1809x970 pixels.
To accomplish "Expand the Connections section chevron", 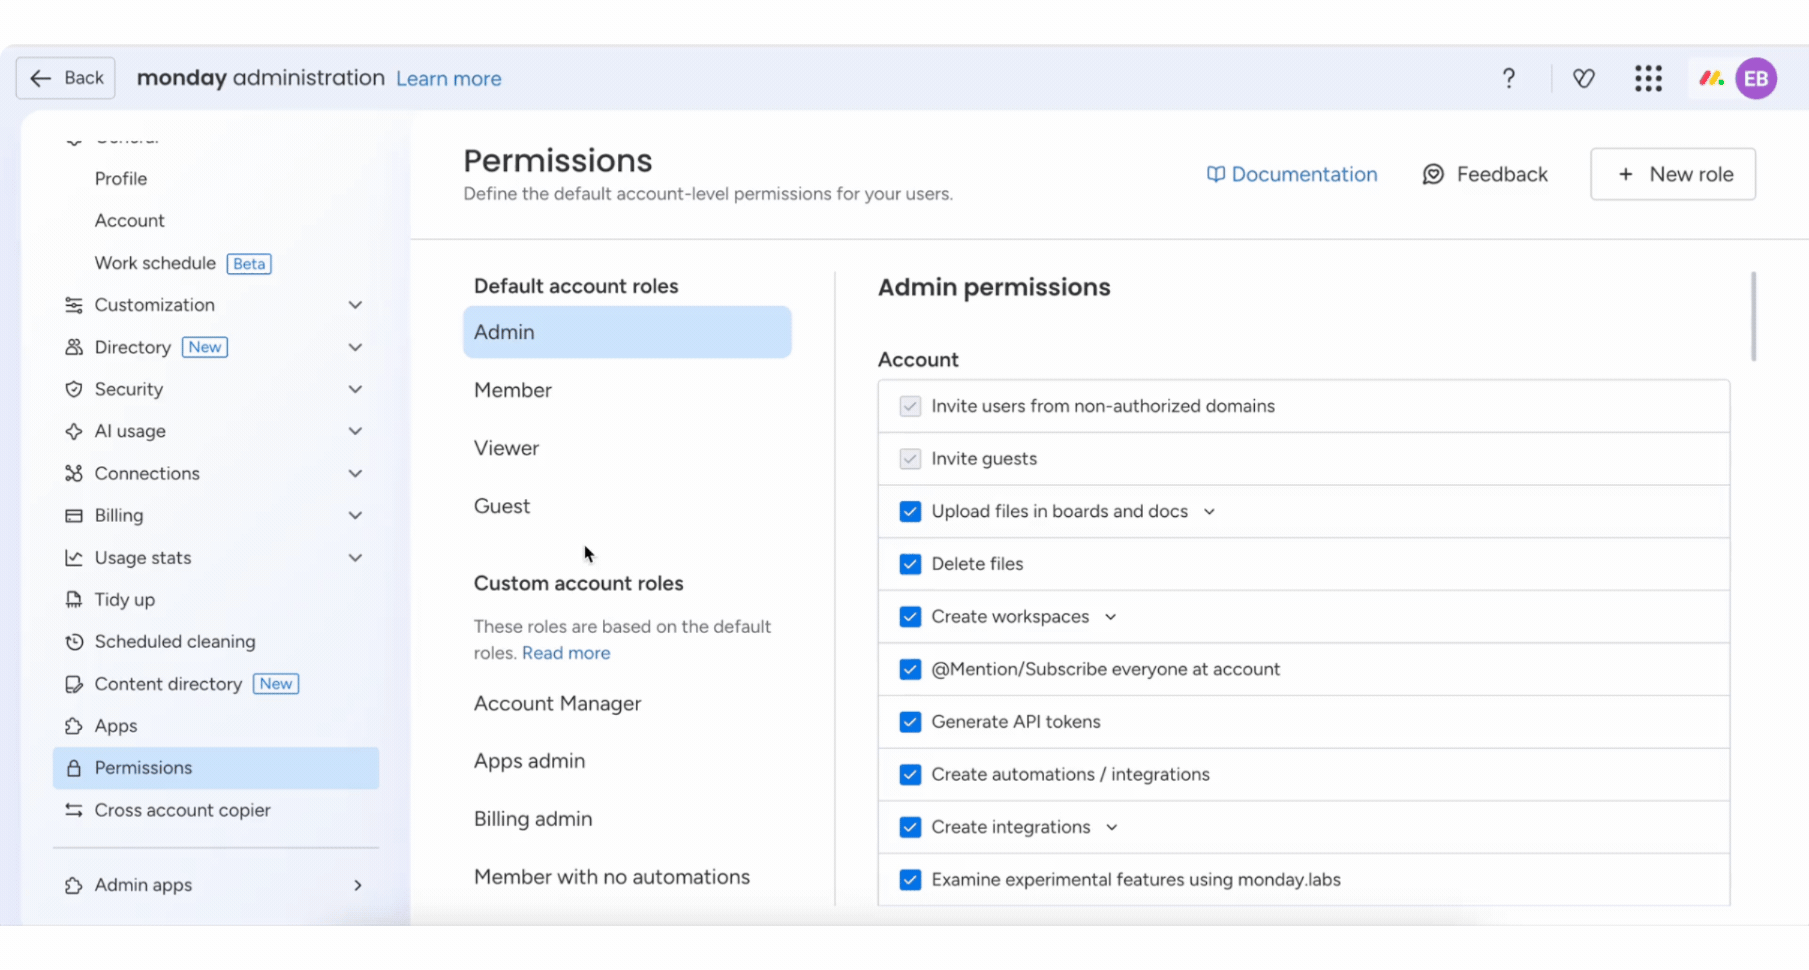I will pyautogui.click(x=355, y=473).
